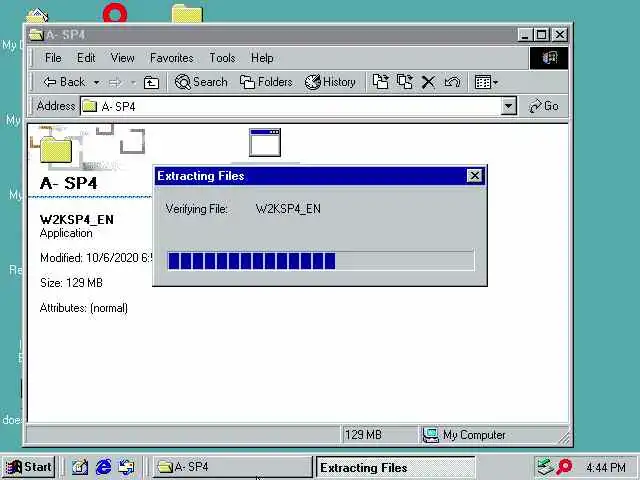
Task: Click the Go button
Action: pyautogui.click(x=544, y=107)
